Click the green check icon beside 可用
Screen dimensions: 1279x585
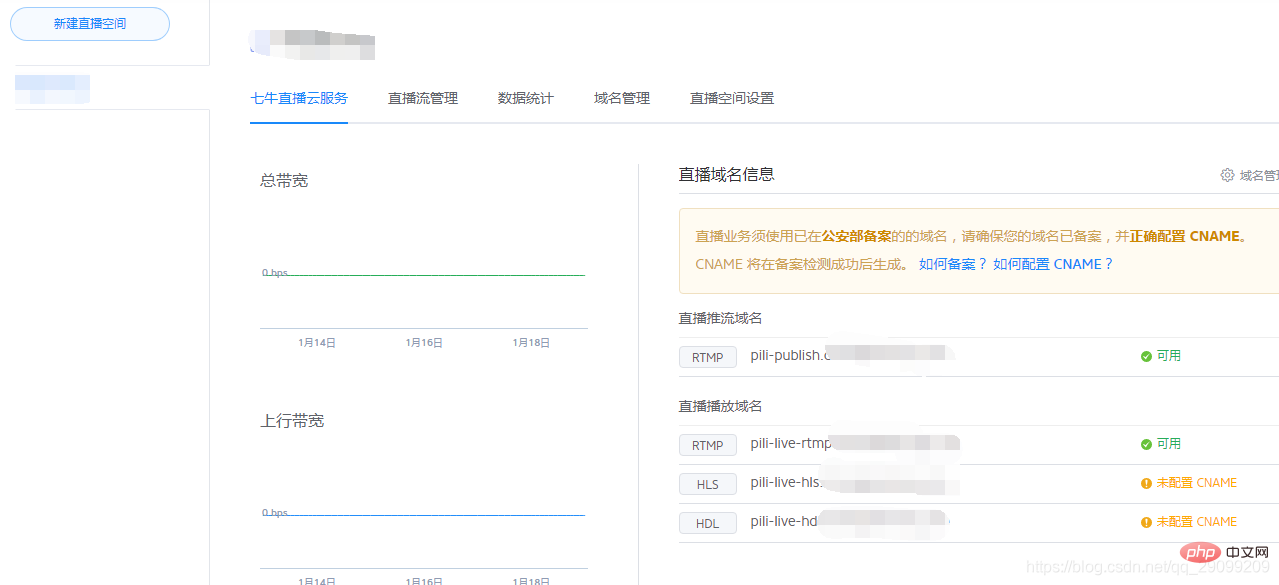coord(1146,355)
